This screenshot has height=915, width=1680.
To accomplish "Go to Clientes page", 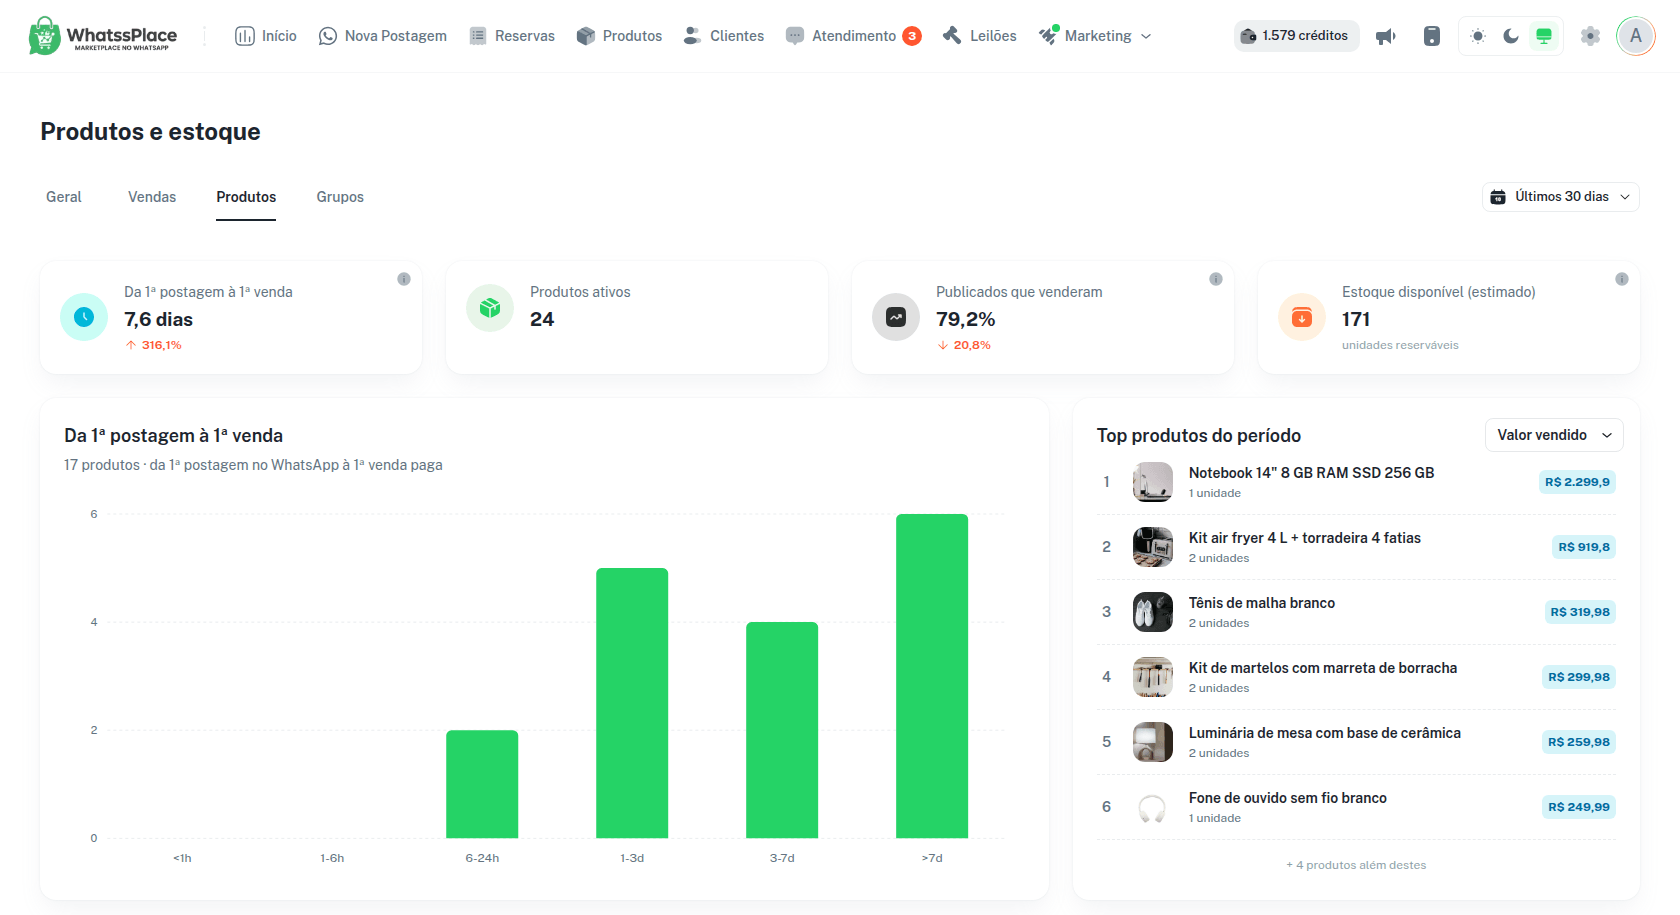I will 724,36.
